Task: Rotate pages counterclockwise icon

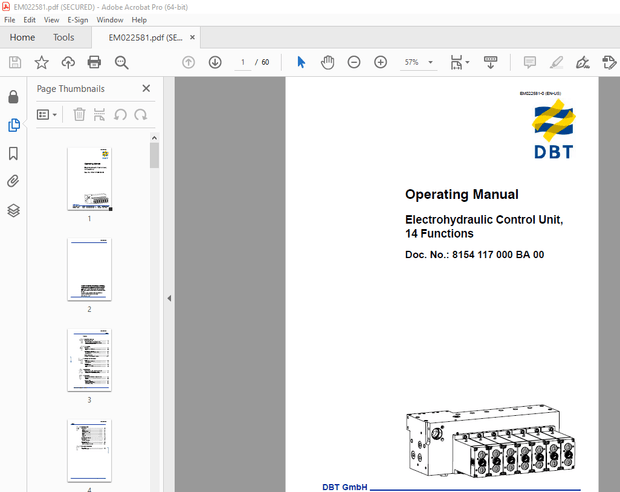Action: [x=120, y=115]
